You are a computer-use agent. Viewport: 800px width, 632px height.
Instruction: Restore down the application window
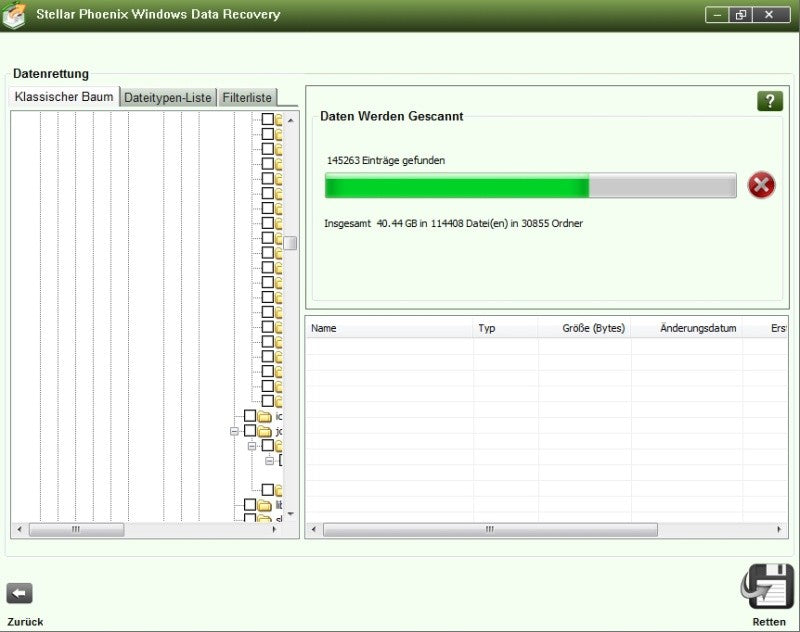pyautogui.click(x=741, y=15)
